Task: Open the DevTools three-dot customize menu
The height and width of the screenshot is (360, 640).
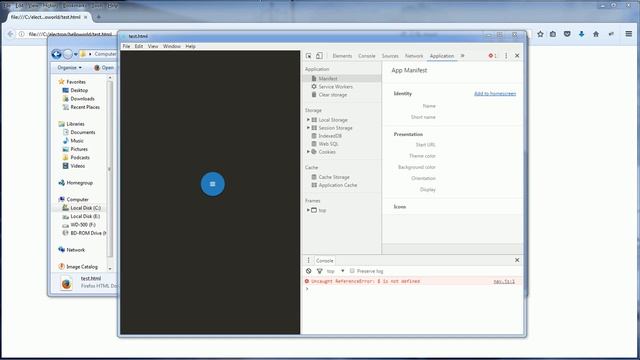Action: pos(506,56)
